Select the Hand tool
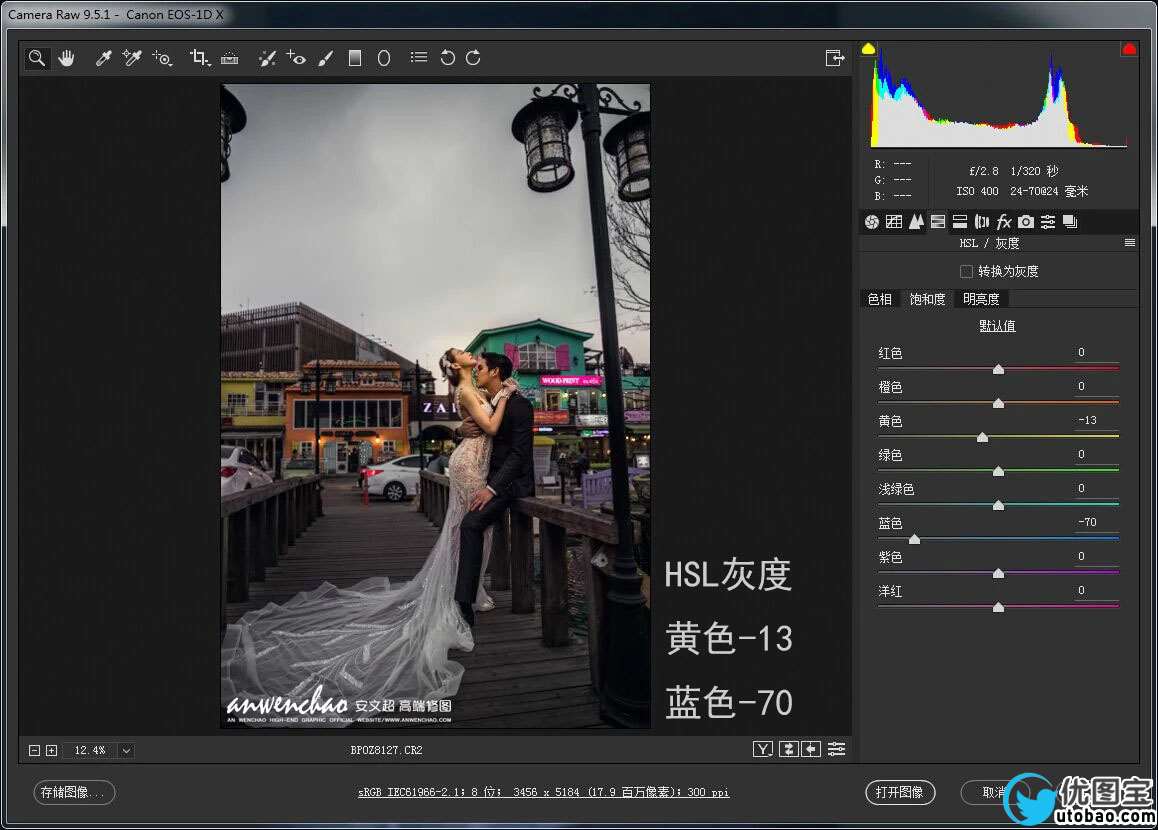 point(66,58)
